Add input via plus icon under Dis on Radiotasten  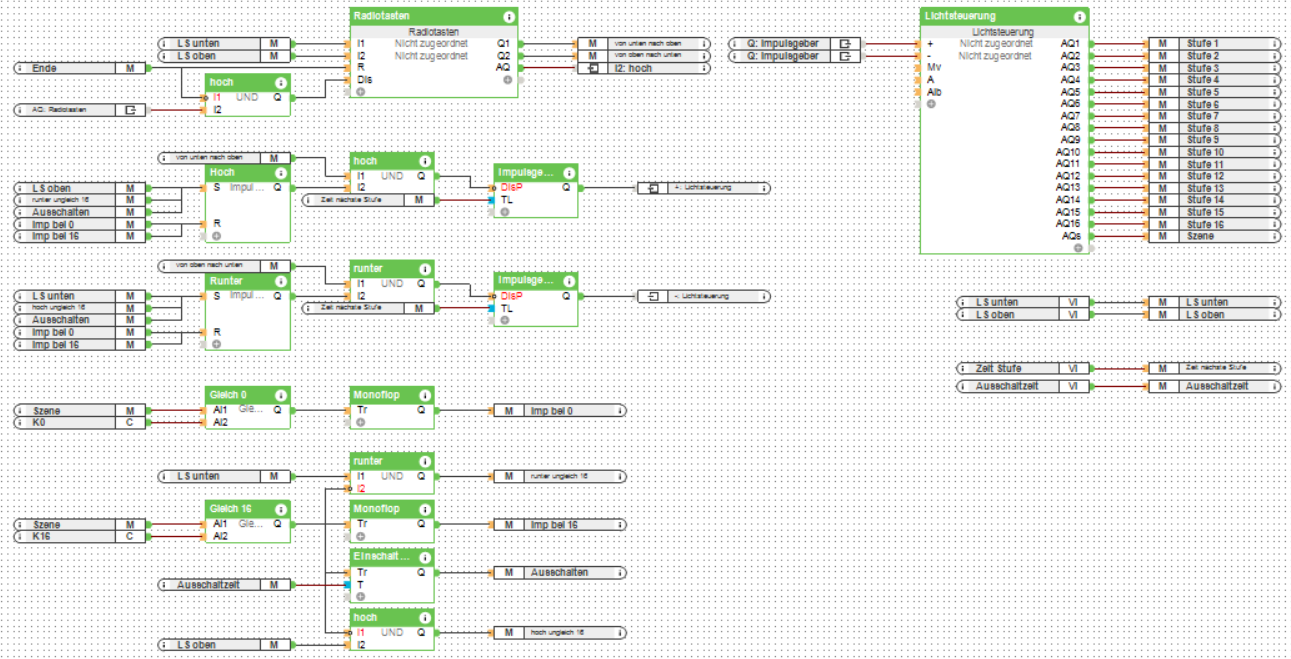coord(361,91)
